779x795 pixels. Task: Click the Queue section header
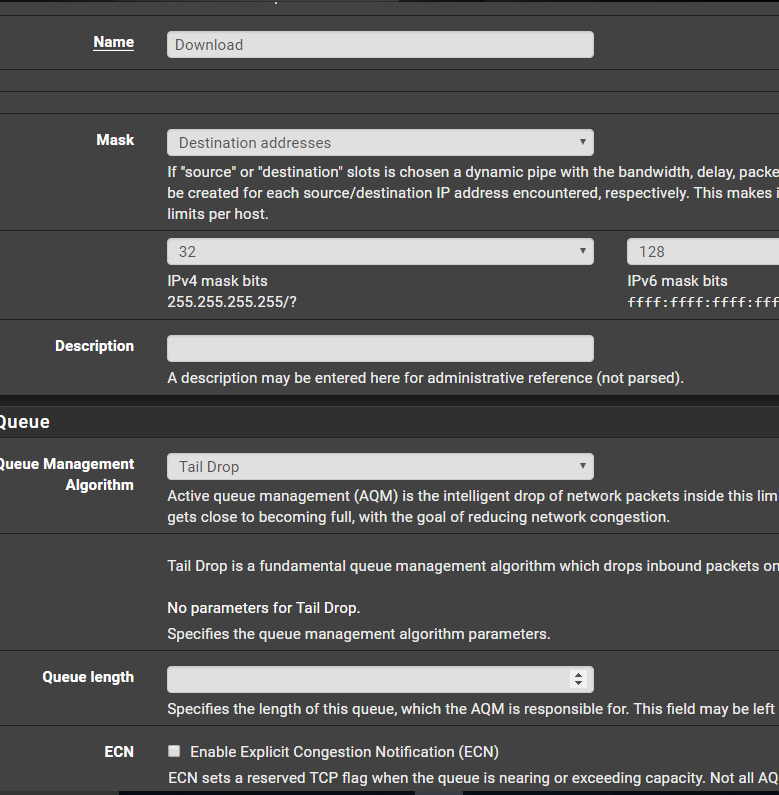[x=25, y=422]
